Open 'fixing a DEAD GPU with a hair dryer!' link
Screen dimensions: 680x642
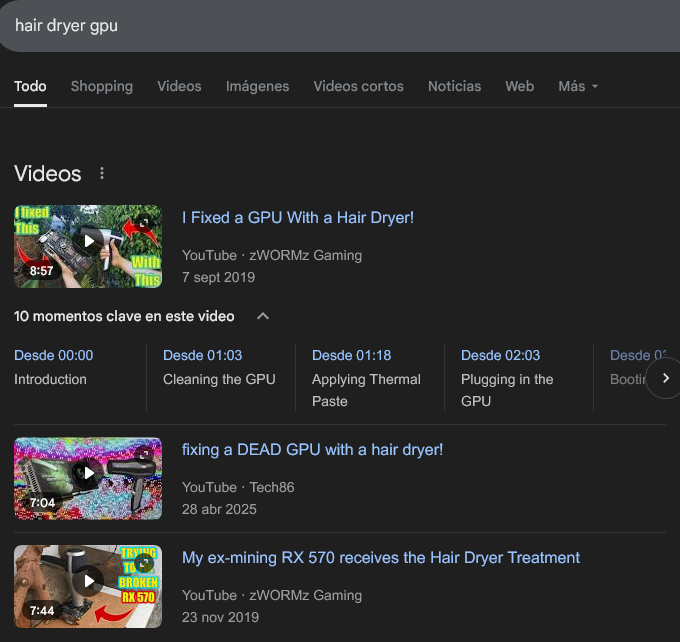pos(312,450)
